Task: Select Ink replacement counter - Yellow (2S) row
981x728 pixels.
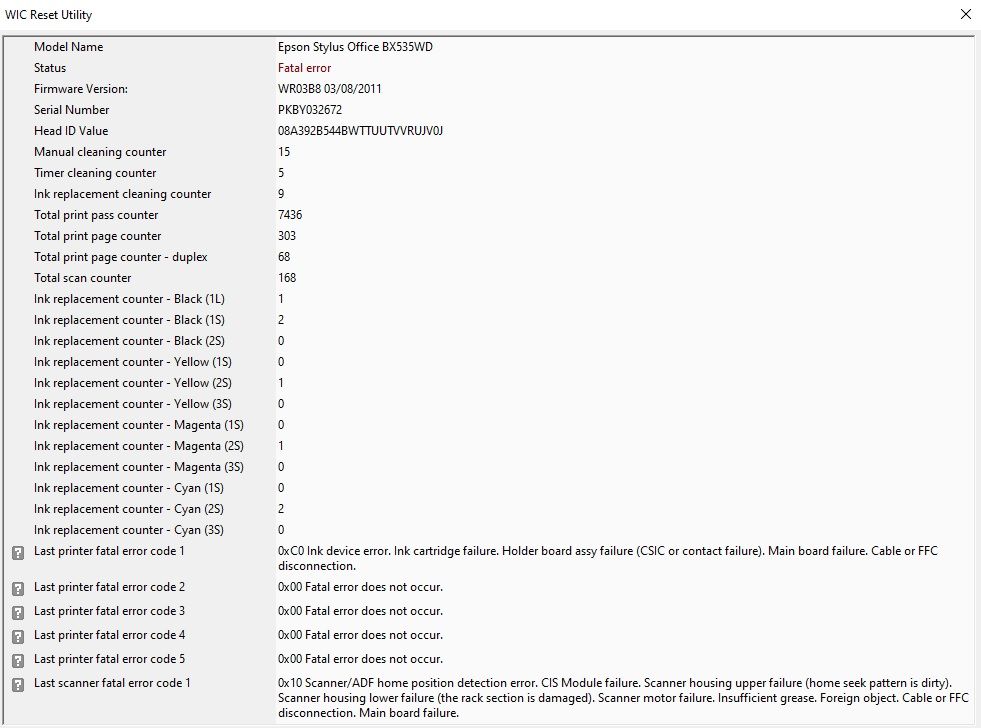Action: (x=488, y=383)
